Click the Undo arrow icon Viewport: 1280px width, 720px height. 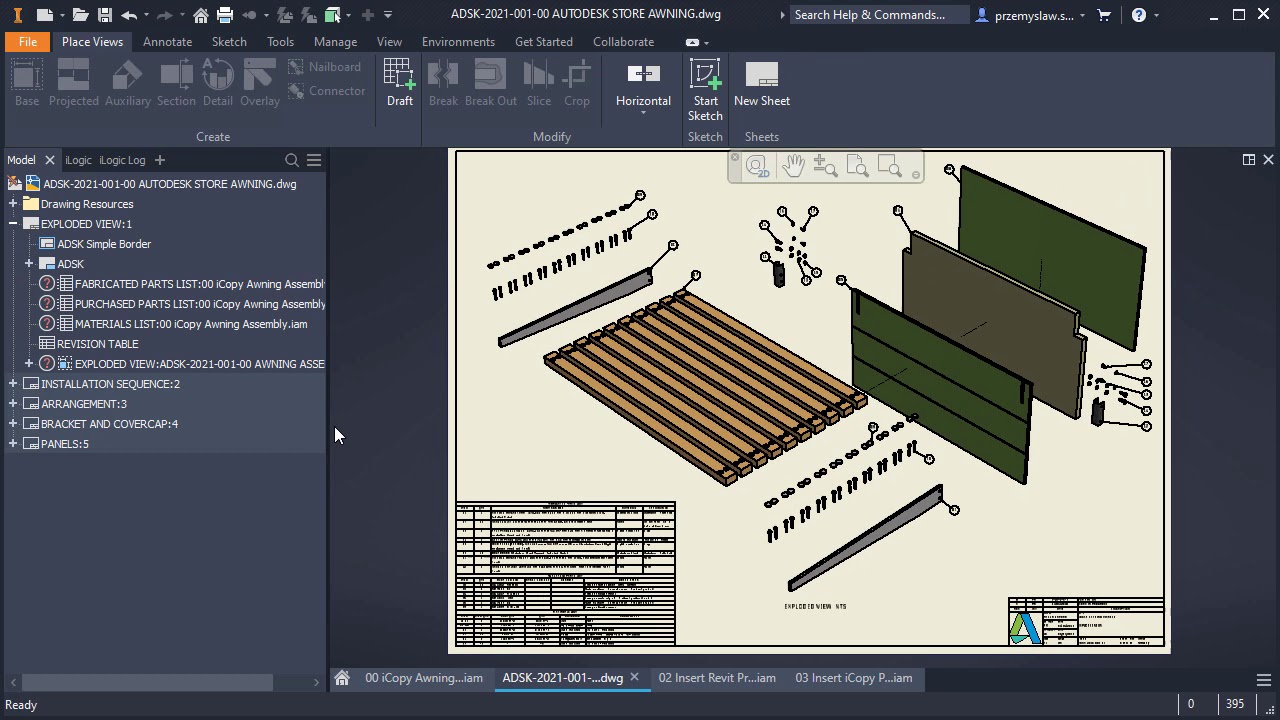(x=129, y=15)
